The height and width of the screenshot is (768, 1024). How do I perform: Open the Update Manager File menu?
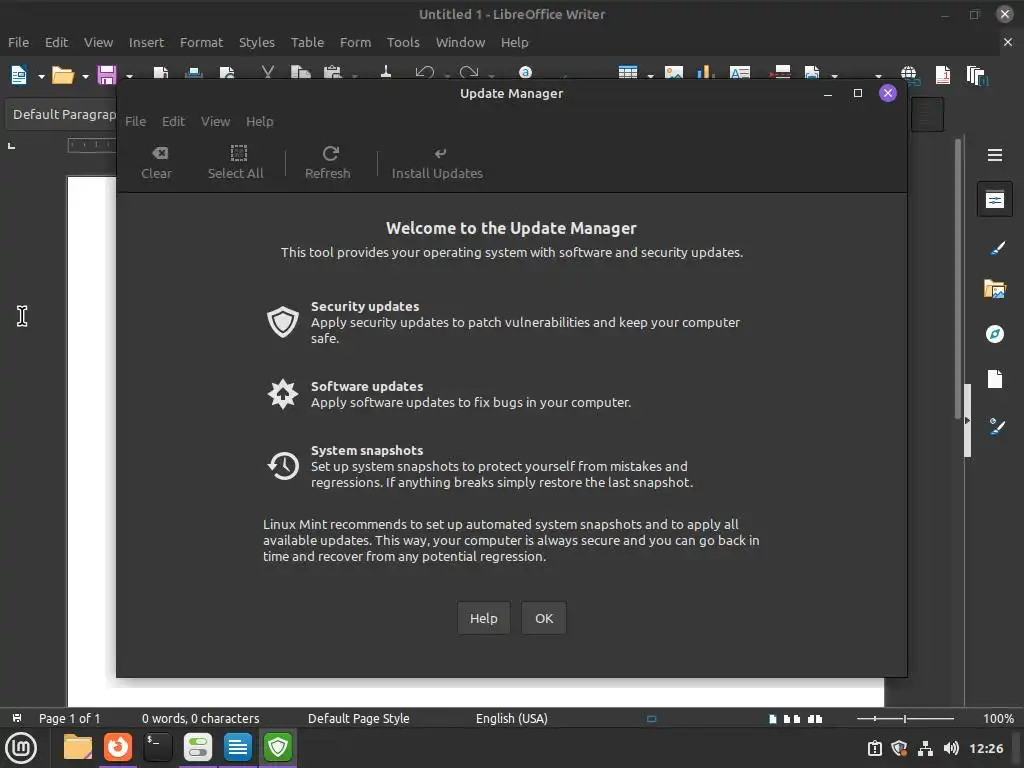point(135,121)
